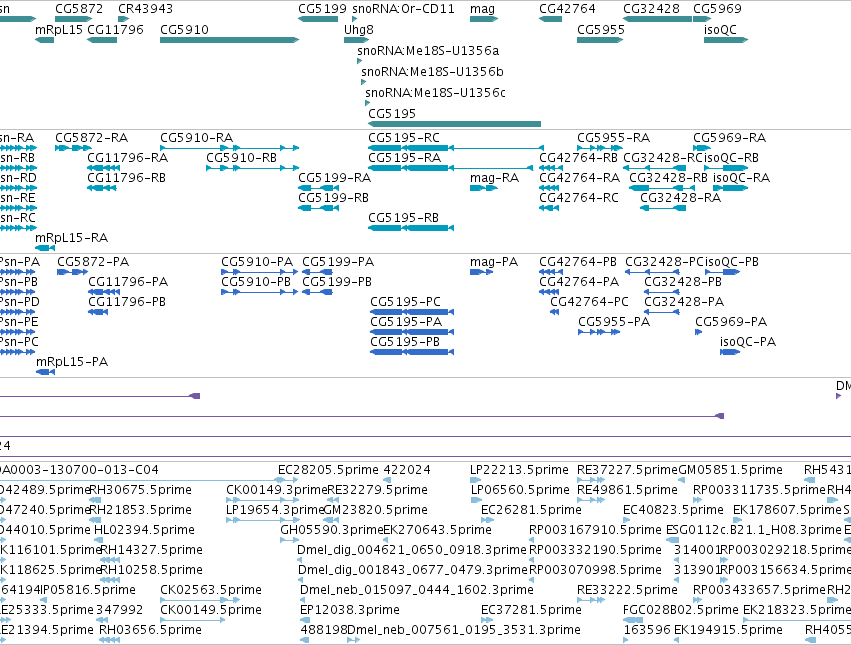Click protein CG5955-PA
Viewport: 851px width, 645px height.
coord(599,332)
